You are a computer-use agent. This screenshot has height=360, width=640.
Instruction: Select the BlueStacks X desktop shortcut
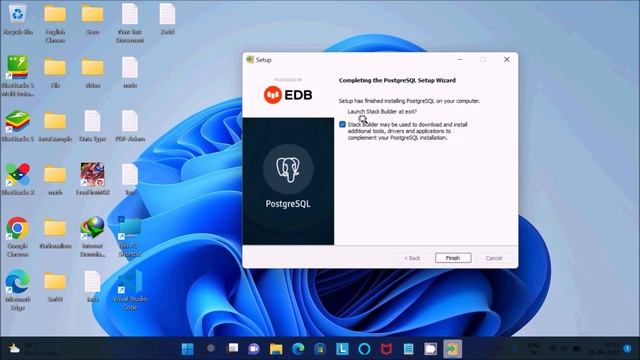(18, 179)
